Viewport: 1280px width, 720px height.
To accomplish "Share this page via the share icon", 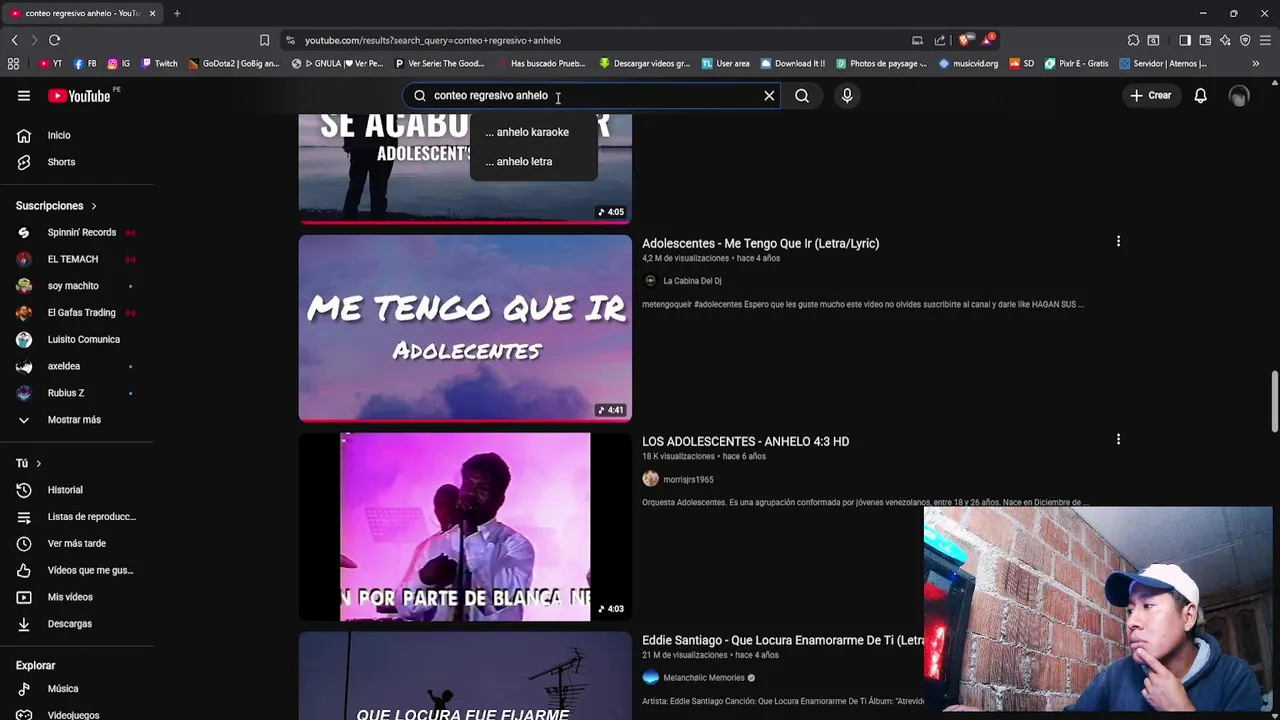I will point(940,40).
